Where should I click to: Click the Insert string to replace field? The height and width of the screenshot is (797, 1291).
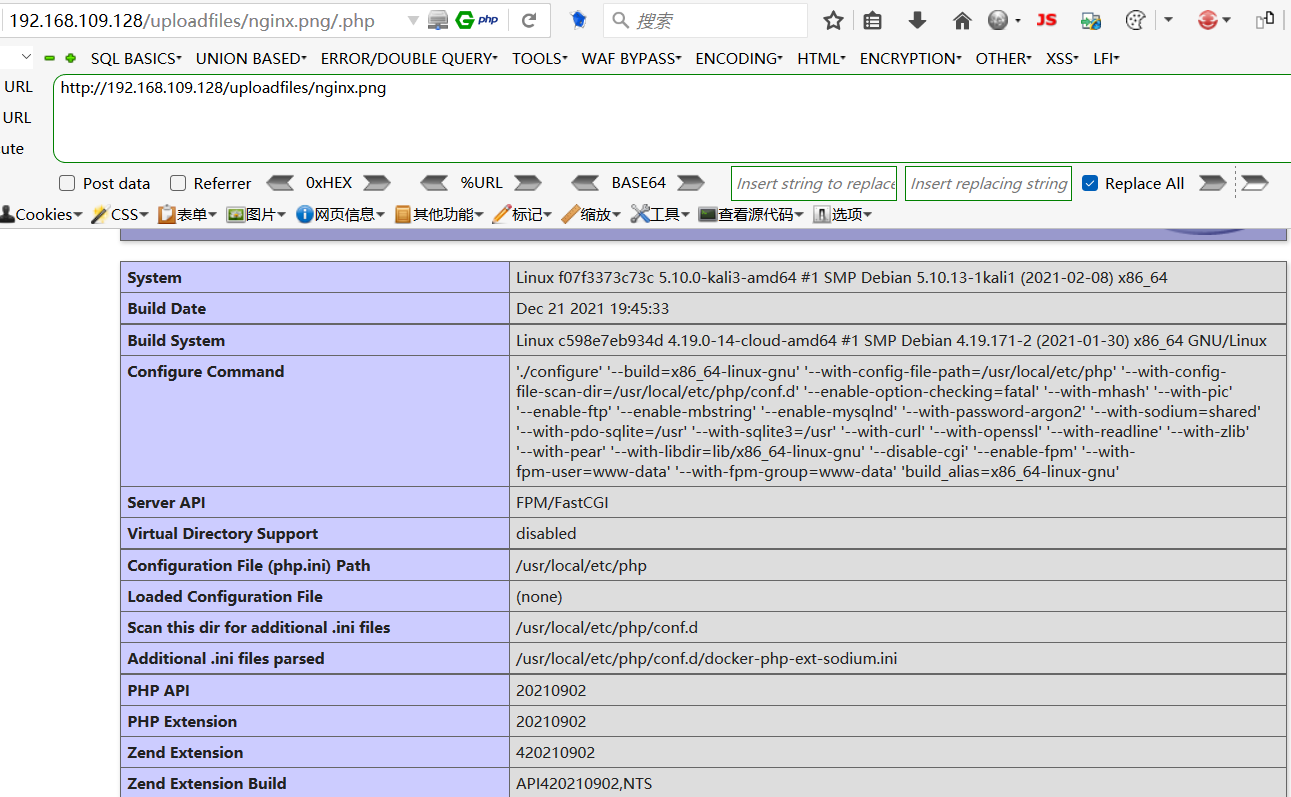pos(814,183)
